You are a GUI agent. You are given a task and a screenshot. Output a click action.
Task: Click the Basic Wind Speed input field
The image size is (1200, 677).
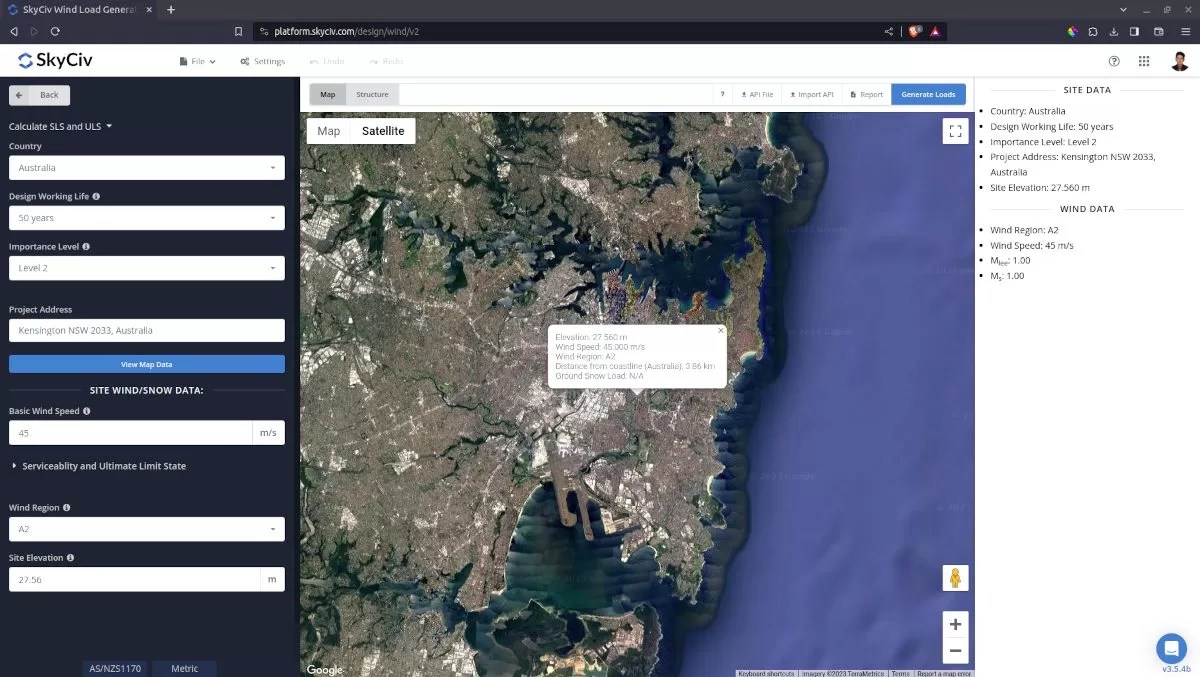click(x=130, y=432)
